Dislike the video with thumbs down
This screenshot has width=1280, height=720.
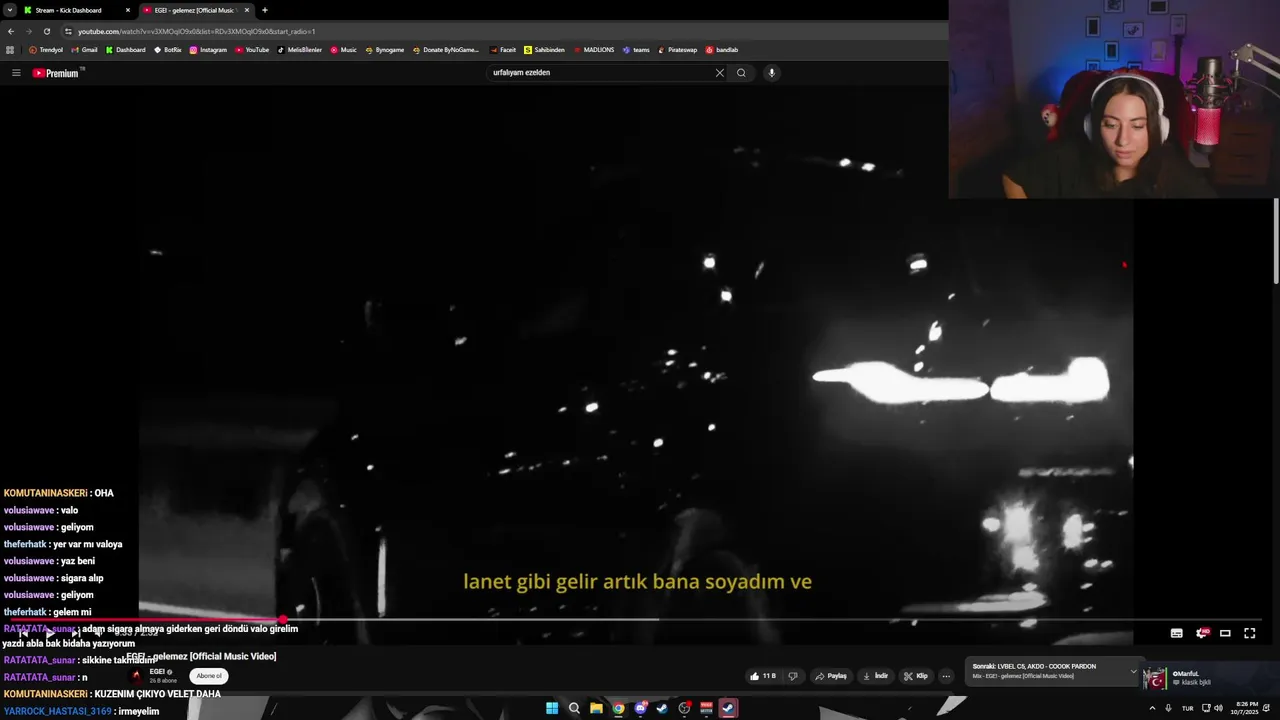pyautogui.click(x=793, y=676)
